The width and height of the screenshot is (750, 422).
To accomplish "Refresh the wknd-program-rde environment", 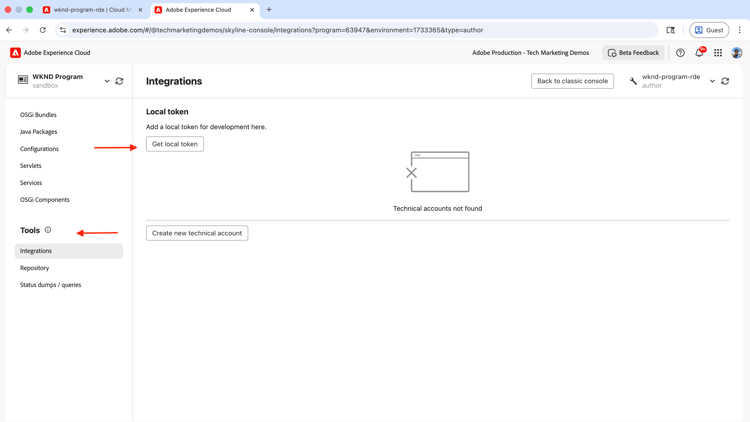I will [x=725, y=81].
